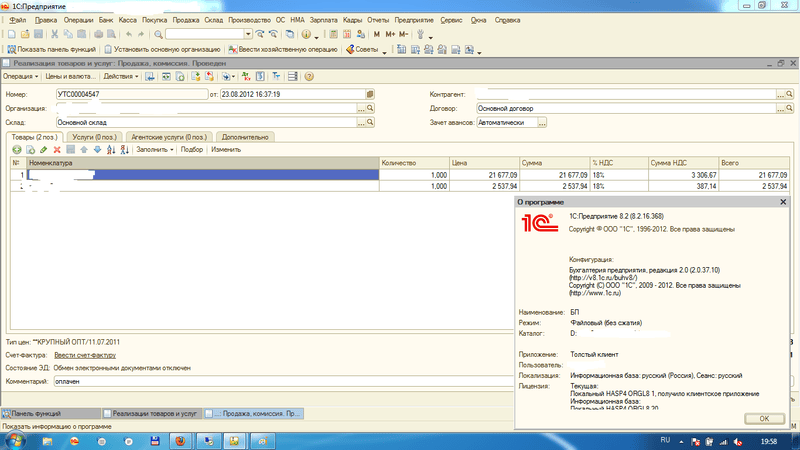Move row up with blue arrow
The image size is (800, 450).
84,149
